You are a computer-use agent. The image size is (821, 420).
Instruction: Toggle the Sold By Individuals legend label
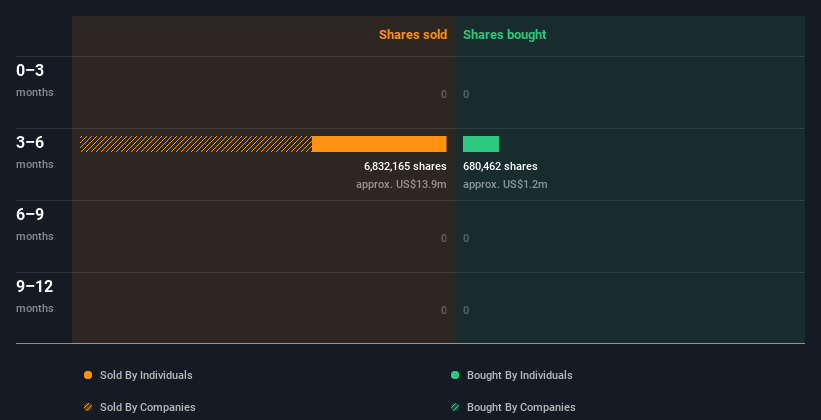pos(146,375)
